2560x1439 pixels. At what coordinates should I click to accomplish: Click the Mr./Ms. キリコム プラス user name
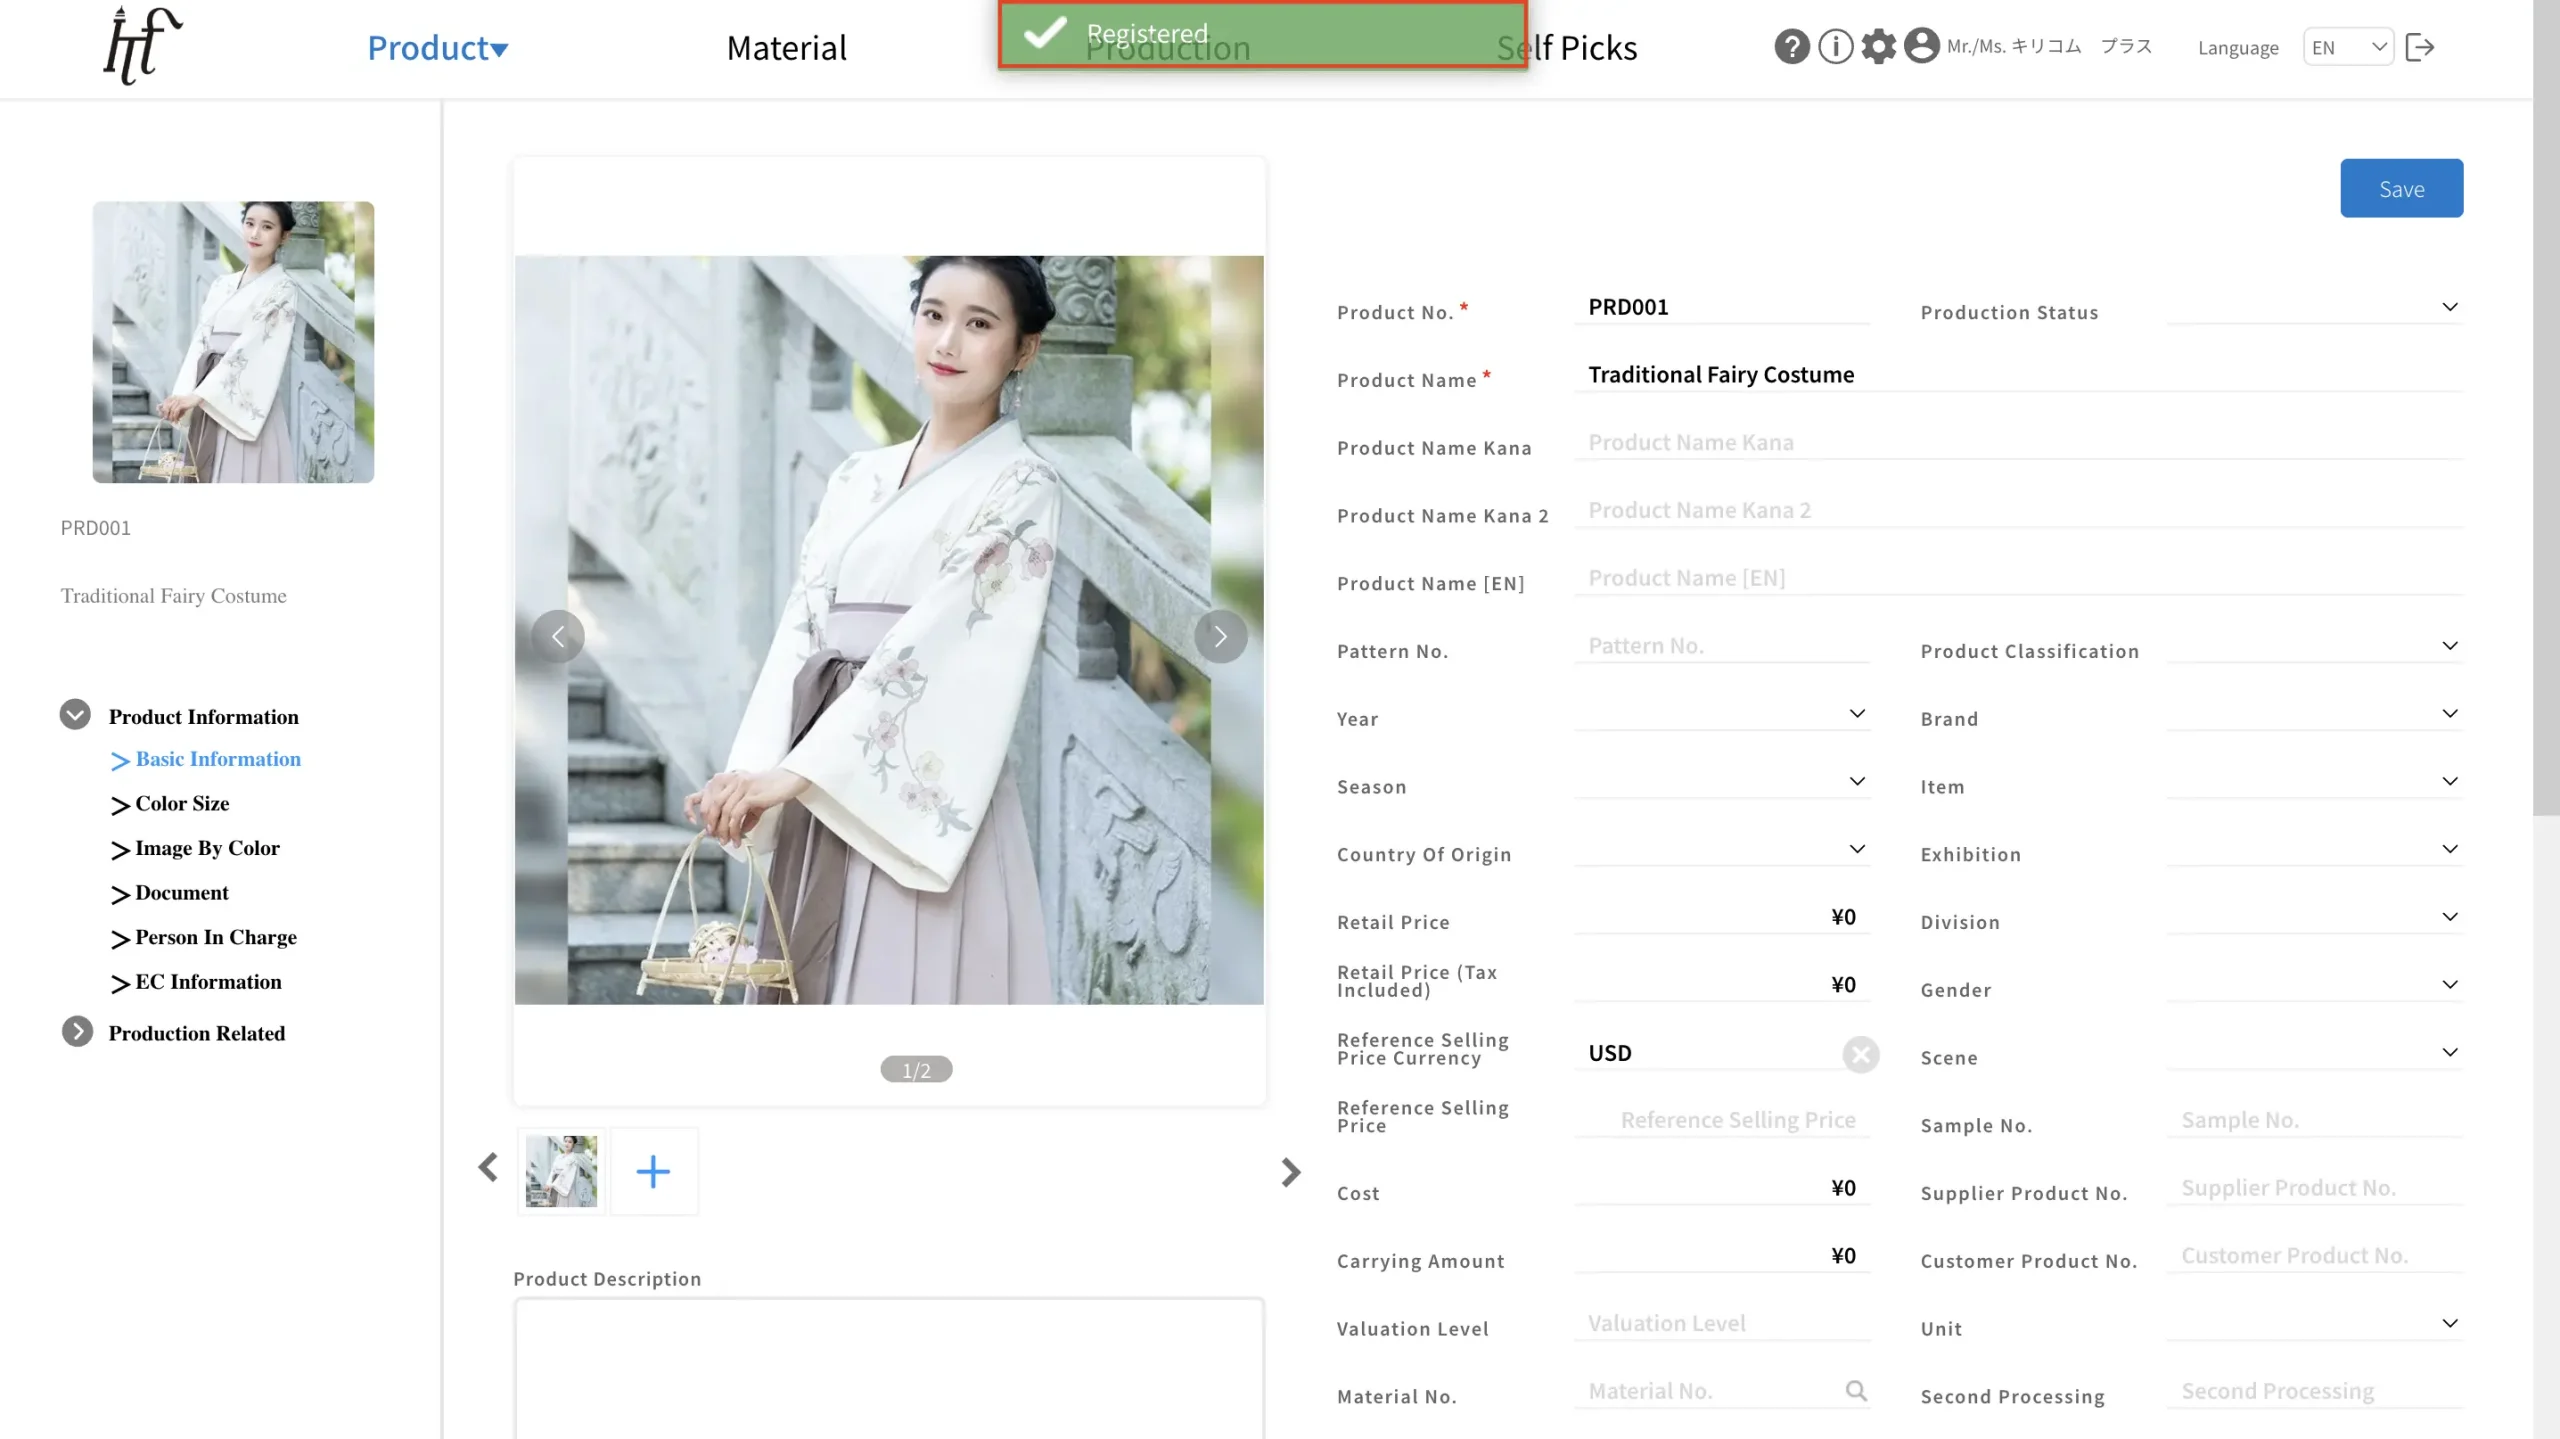pyautogui.click(x=2049, y=46)
